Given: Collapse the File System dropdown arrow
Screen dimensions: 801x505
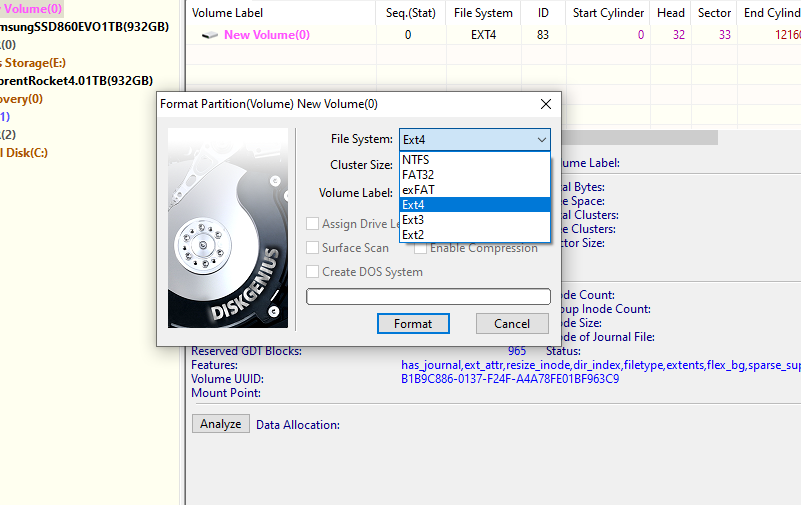Looking at the screenshot, I should [x=541, y=140].
